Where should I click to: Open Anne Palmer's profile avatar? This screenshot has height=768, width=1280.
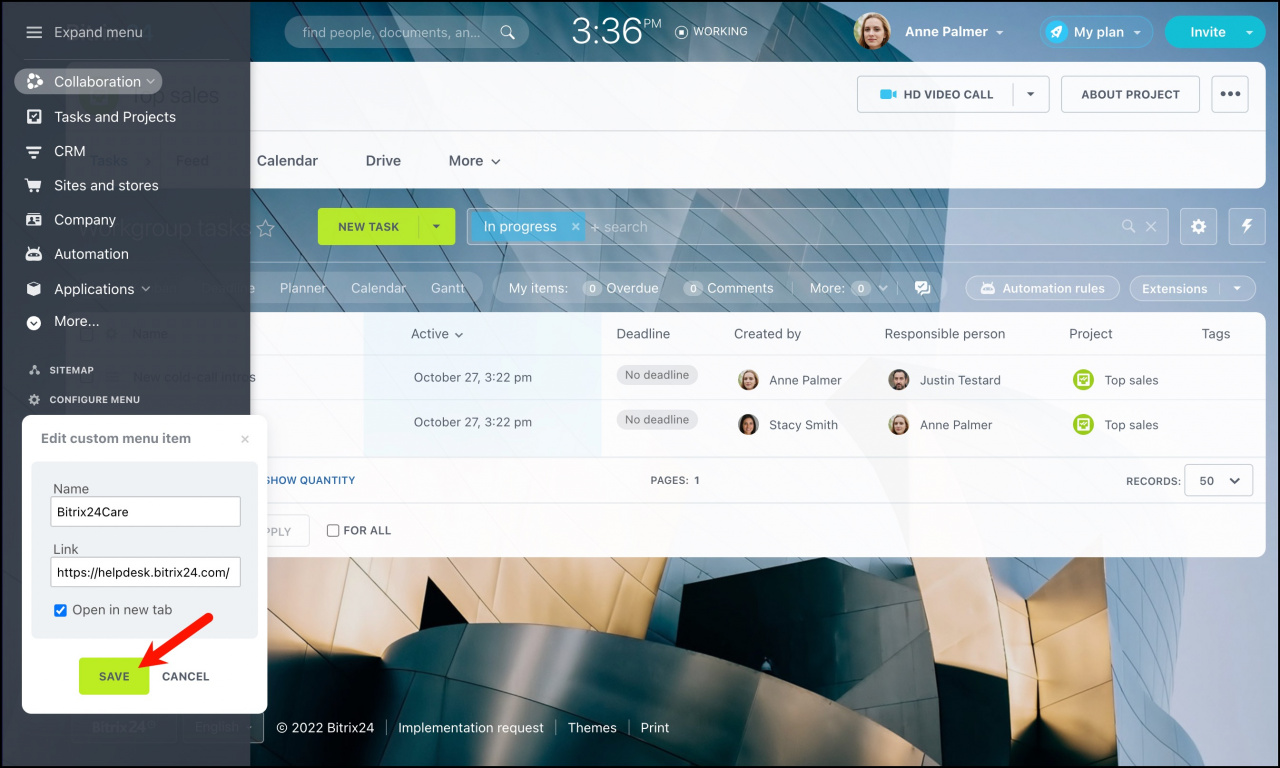[x=872, y=32]
